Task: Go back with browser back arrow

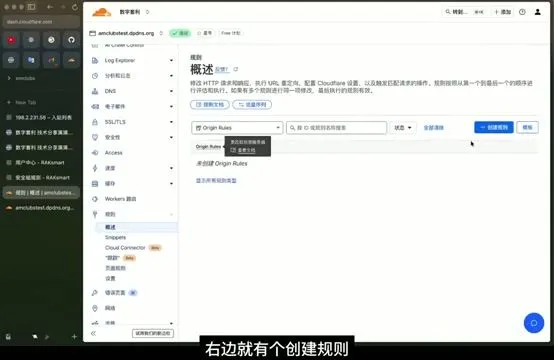Action: [50, 7]
